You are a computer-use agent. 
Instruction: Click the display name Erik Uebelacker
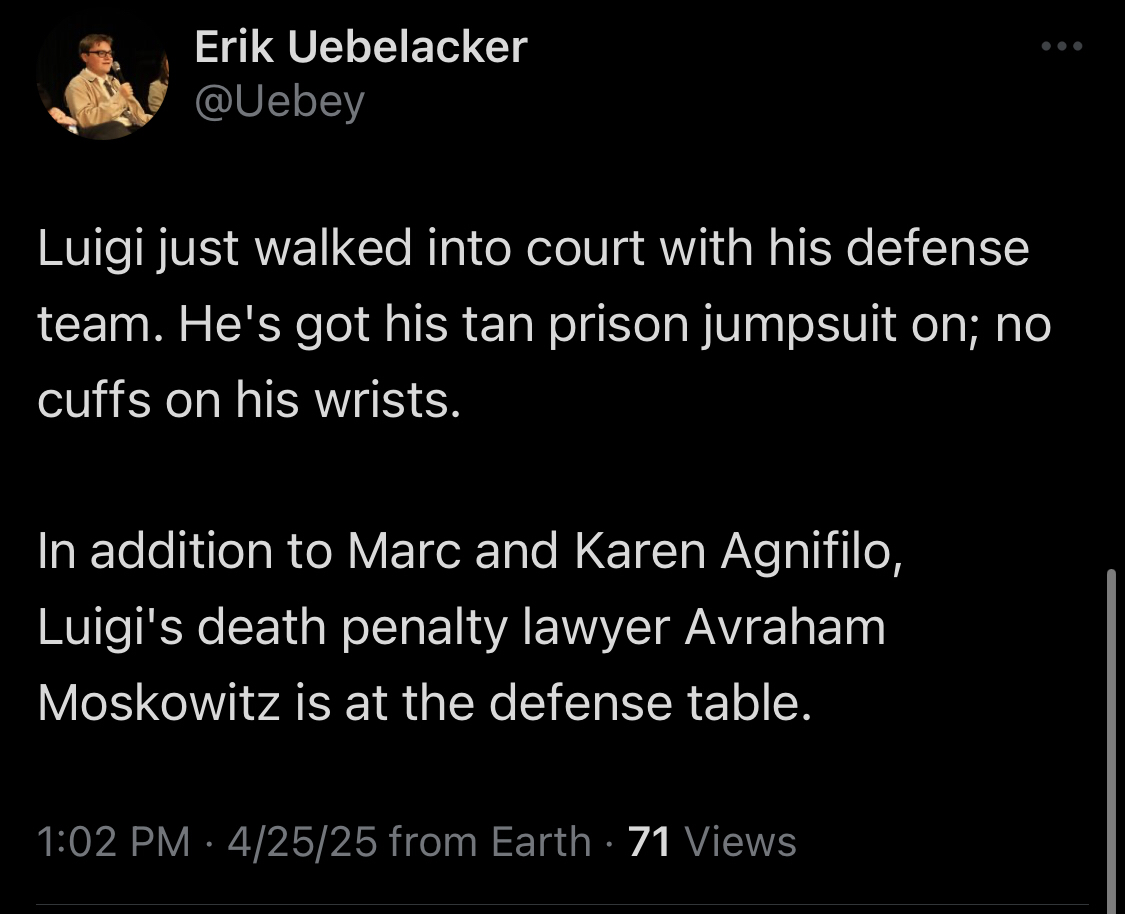click(x=361, y=47)
